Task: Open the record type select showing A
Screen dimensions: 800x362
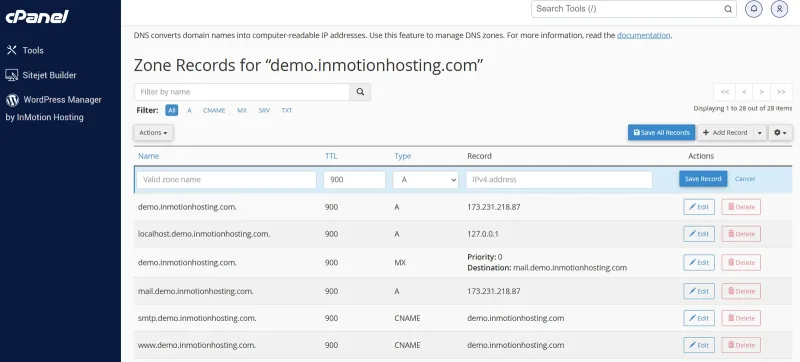Action: [x=426, y=179]
